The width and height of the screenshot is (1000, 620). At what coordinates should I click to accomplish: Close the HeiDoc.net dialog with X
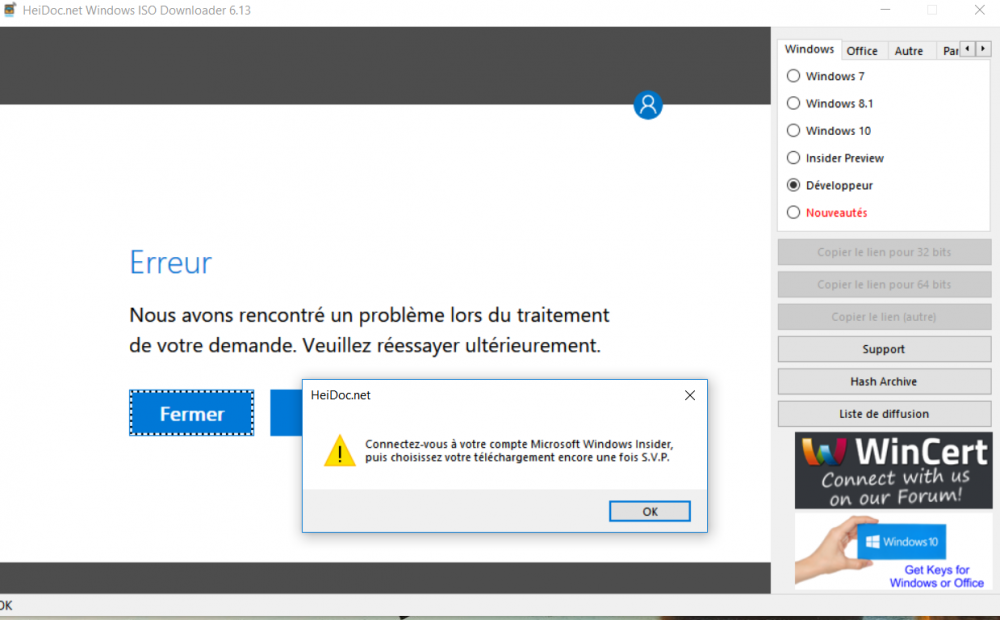[689, 395]
